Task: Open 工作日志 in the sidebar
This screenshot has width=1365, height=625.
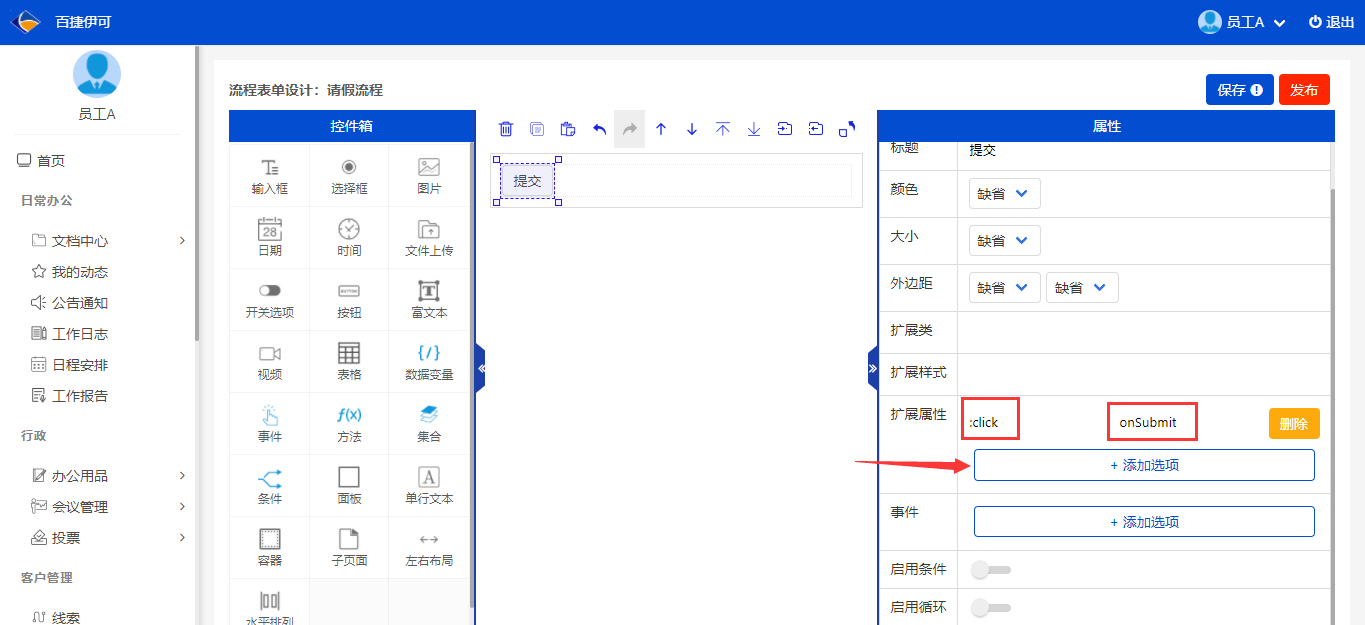Action: coord(70,334)
